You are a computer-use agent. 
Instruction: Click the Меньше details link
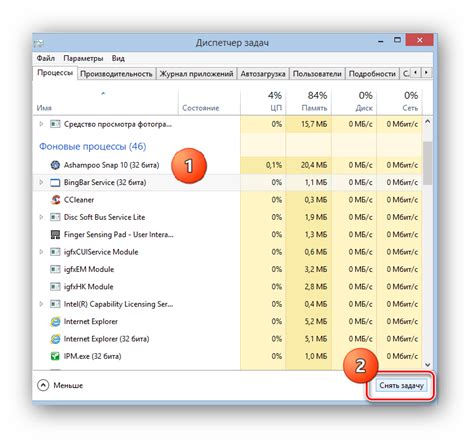pyautogui.click(x=68, y=385)
